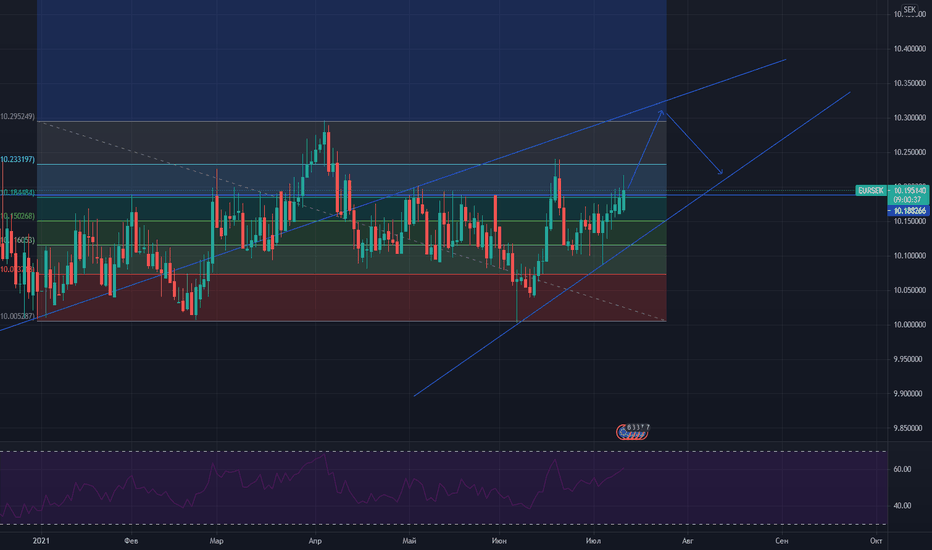Click the SEK currency label on the price axis
Image resolution: width=932 pixels, height=550 pixels.
pyautogui.click(x=909, y=10)
